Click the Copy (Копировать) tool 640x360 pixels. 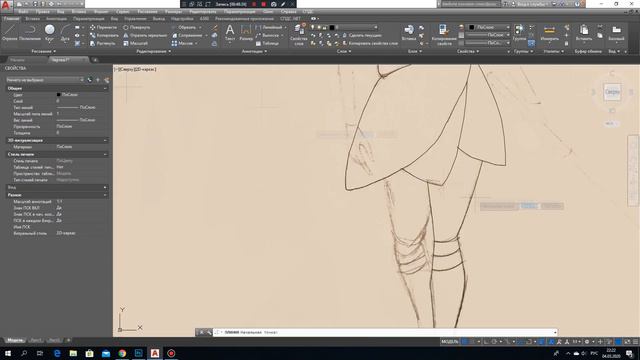[104, 35]
